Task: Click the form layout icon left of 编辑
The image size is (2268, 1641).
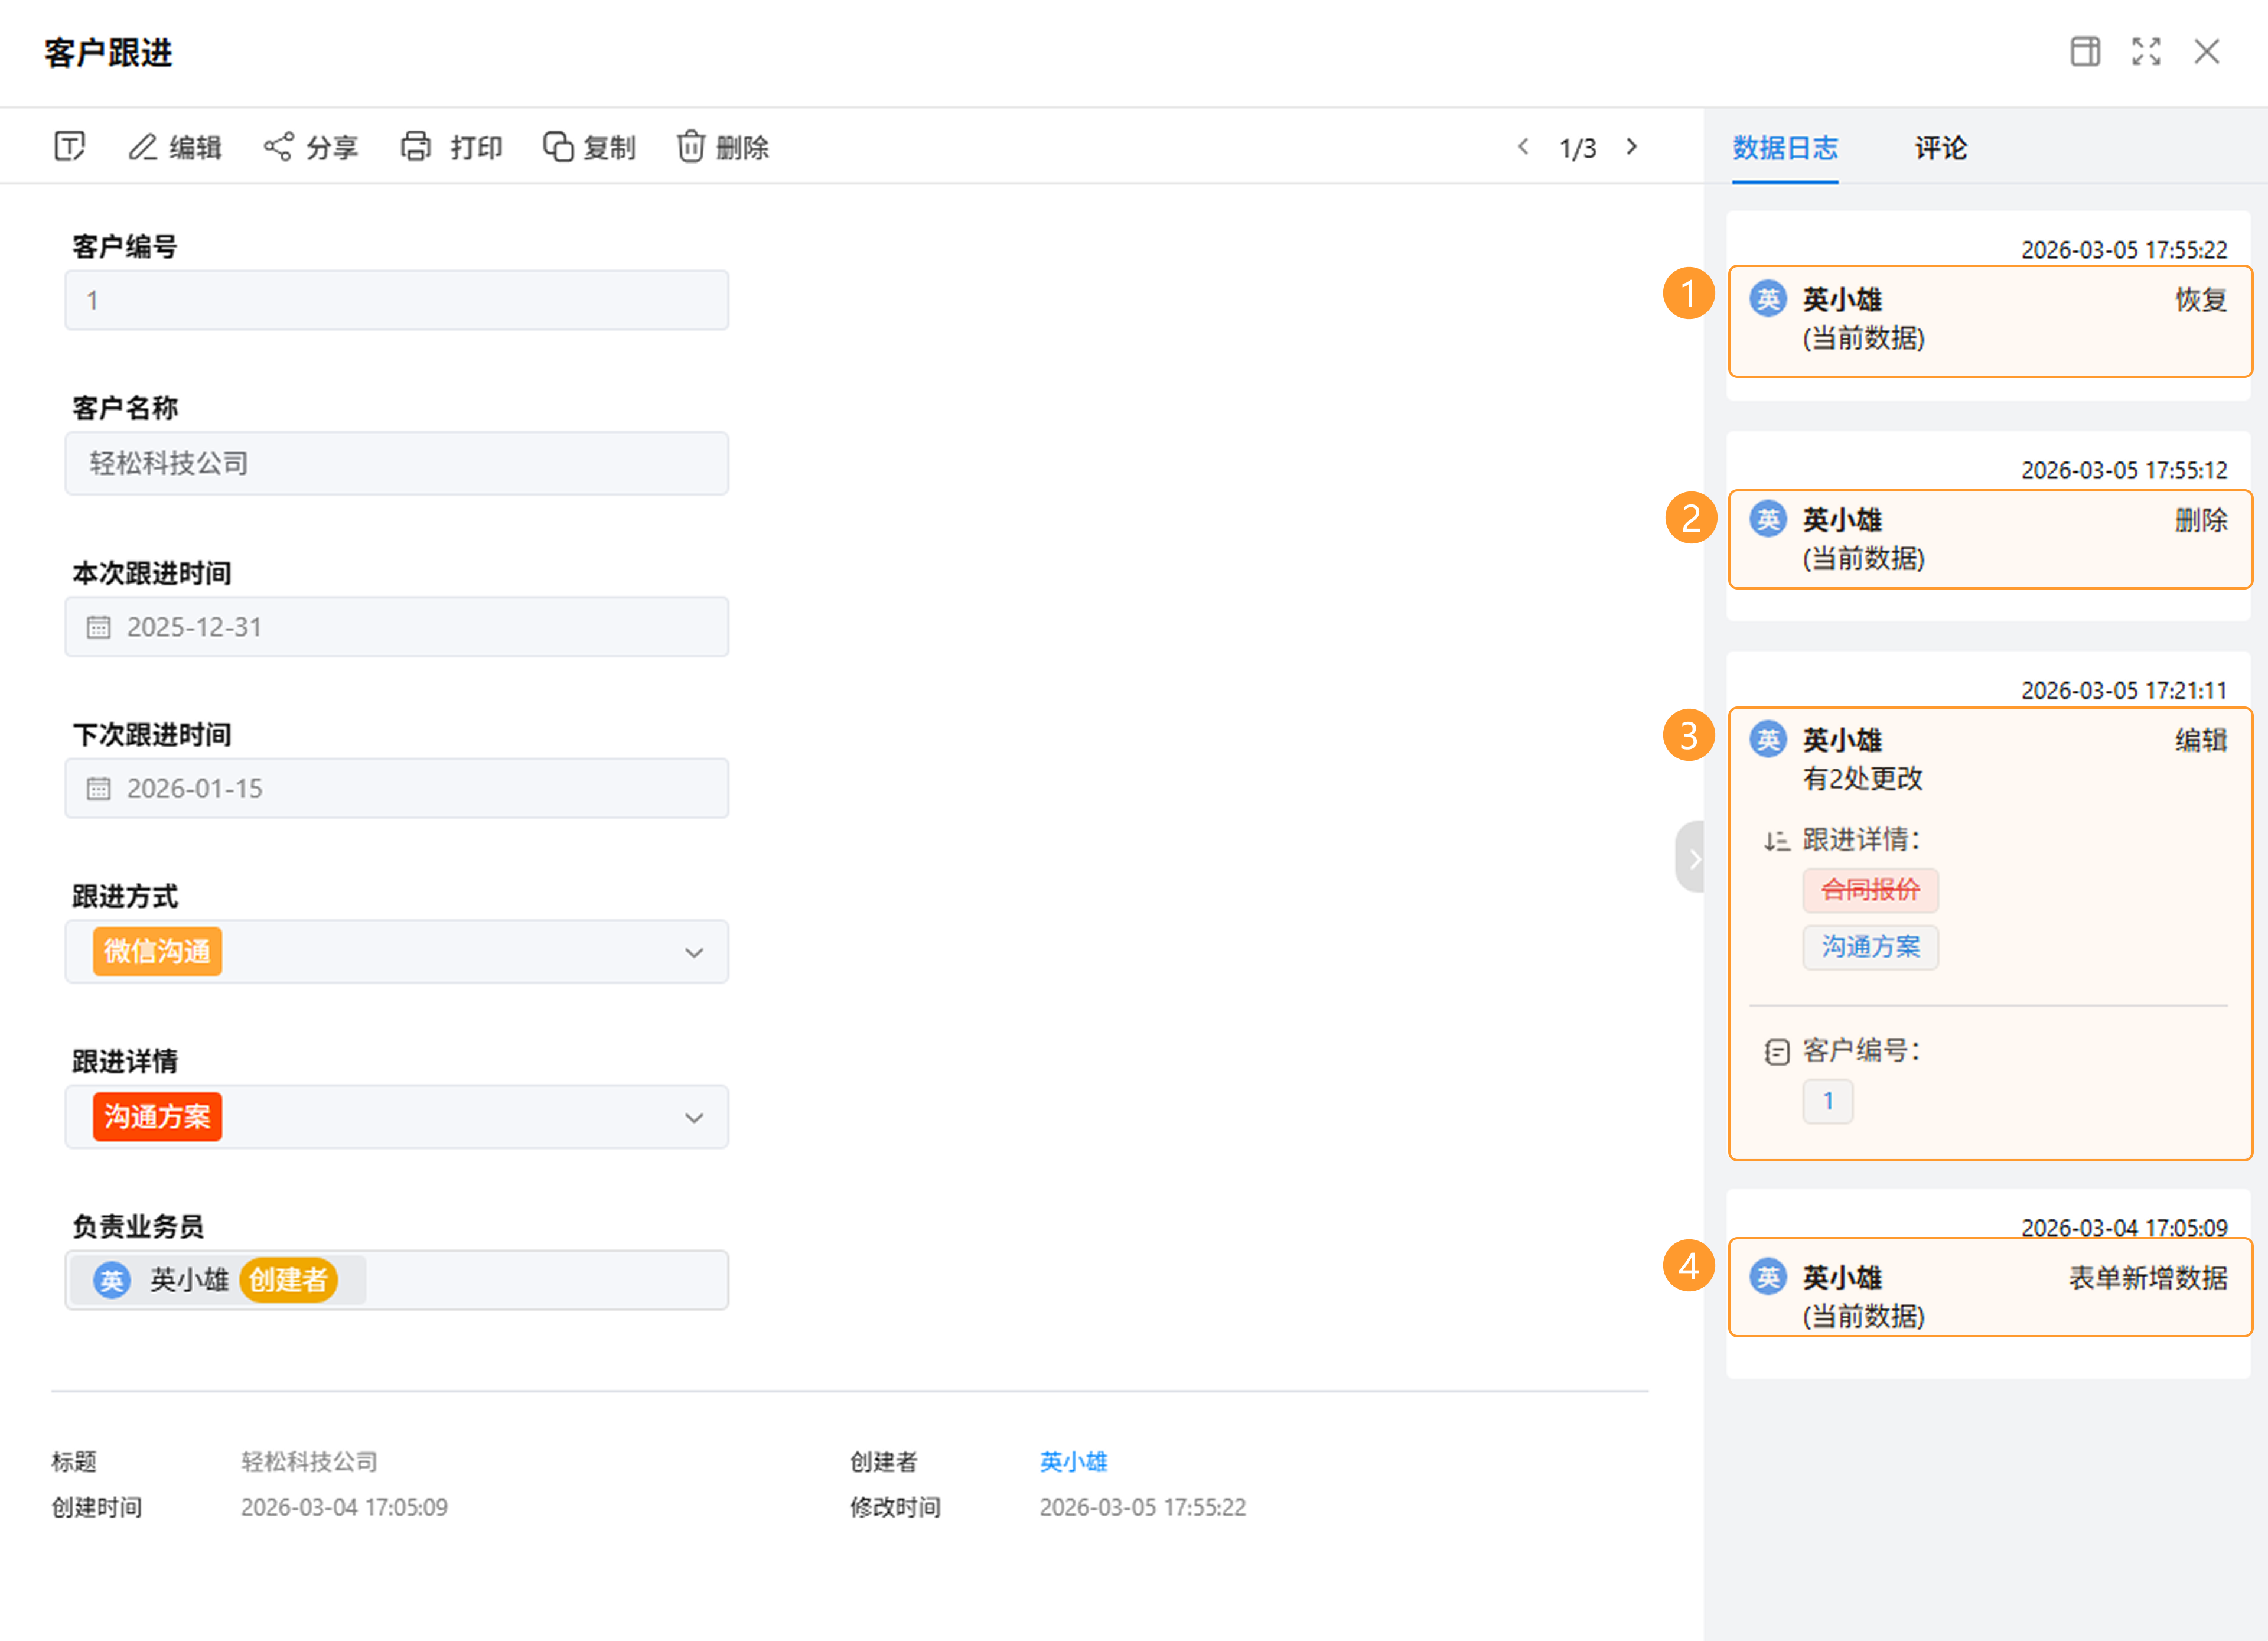Action: pos(69,147)
